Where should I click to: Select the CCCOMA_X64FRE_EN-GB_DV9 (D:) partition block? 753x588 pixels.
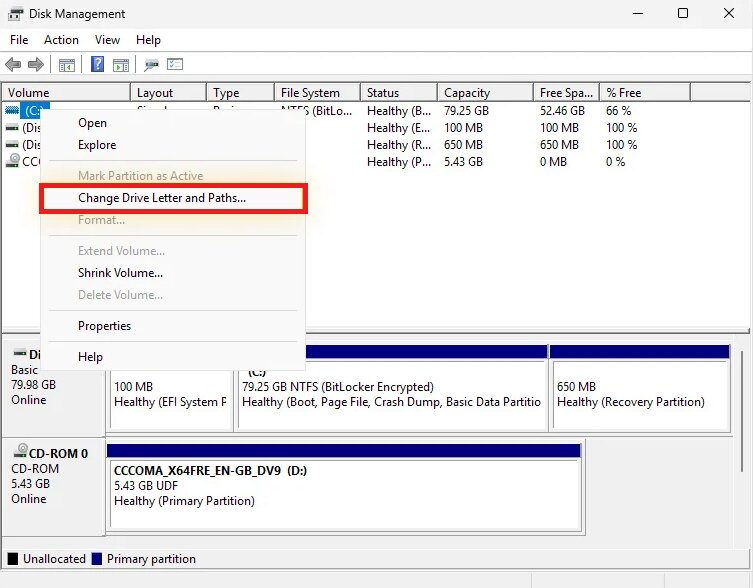[x=344, y=488]
